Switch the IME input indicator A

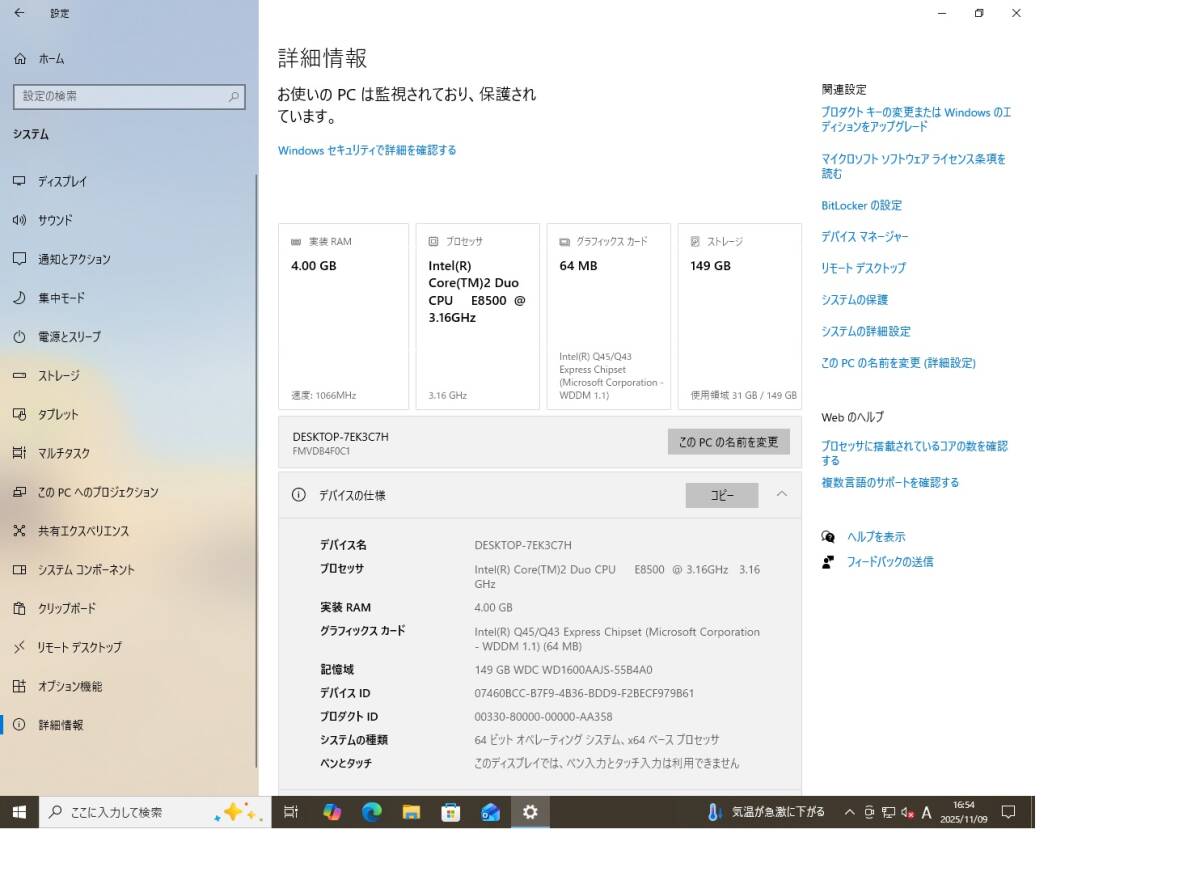coord(926,812)
